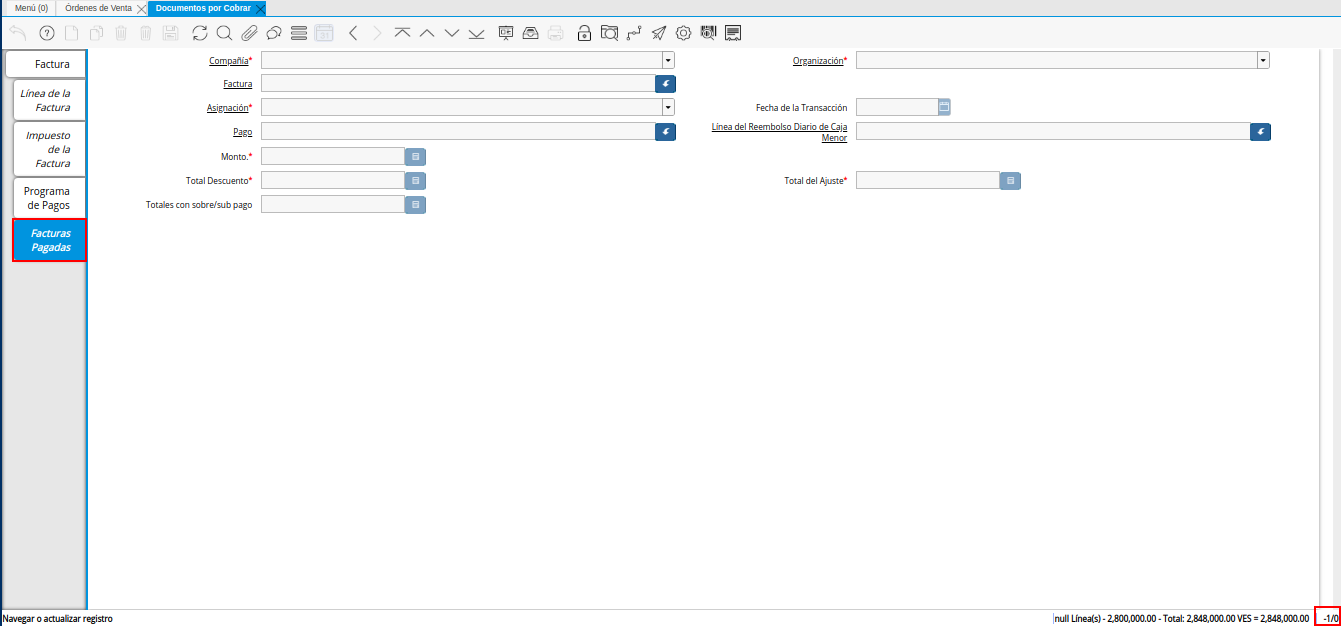This screenshot has height=626, width=1341.
Task: Click the Print toolbar icon
Action: click(x=555, y=33)
